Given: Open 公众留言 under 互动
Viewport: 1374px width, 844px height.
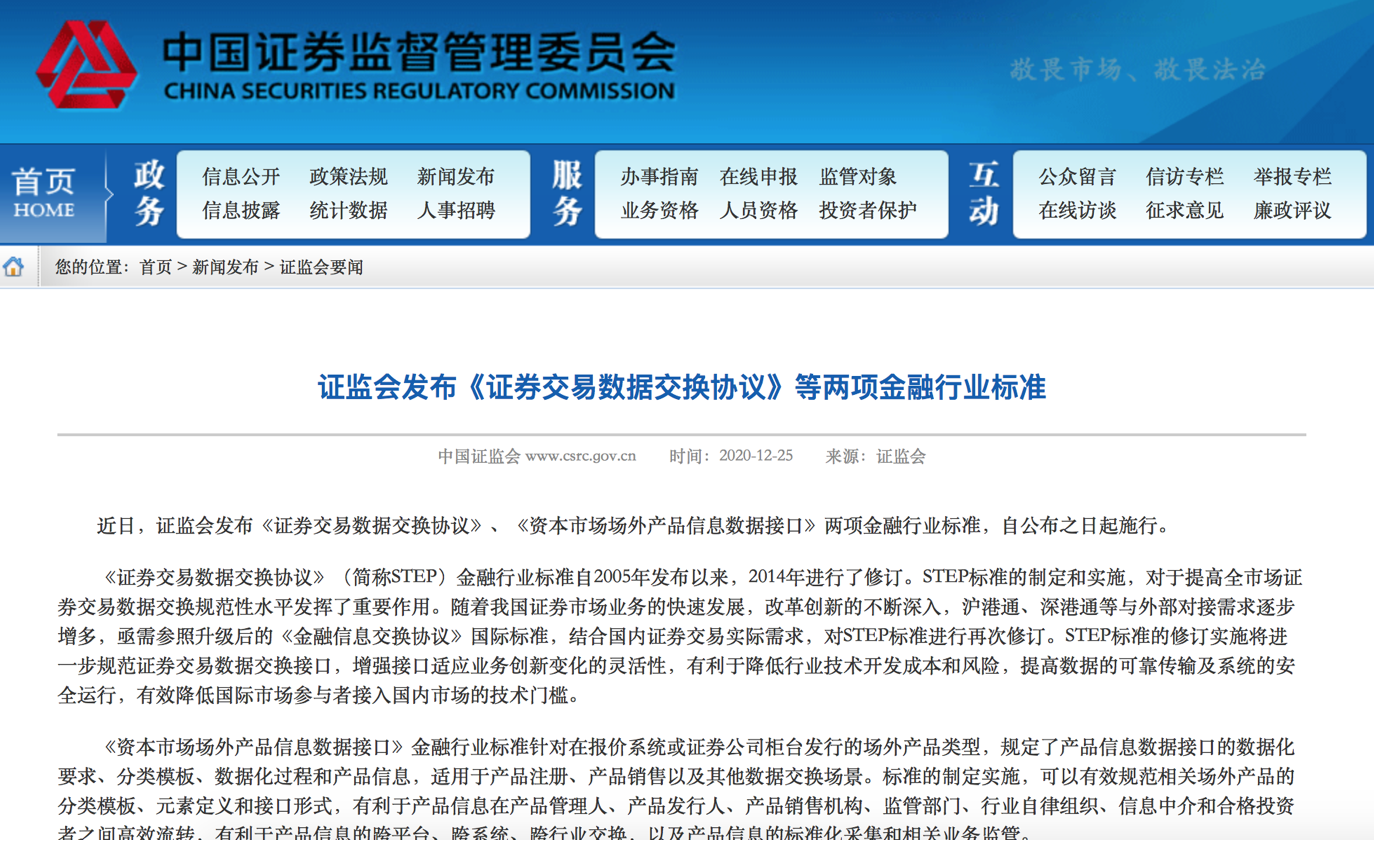Looking at the screenshot, I should point(1077,177).
